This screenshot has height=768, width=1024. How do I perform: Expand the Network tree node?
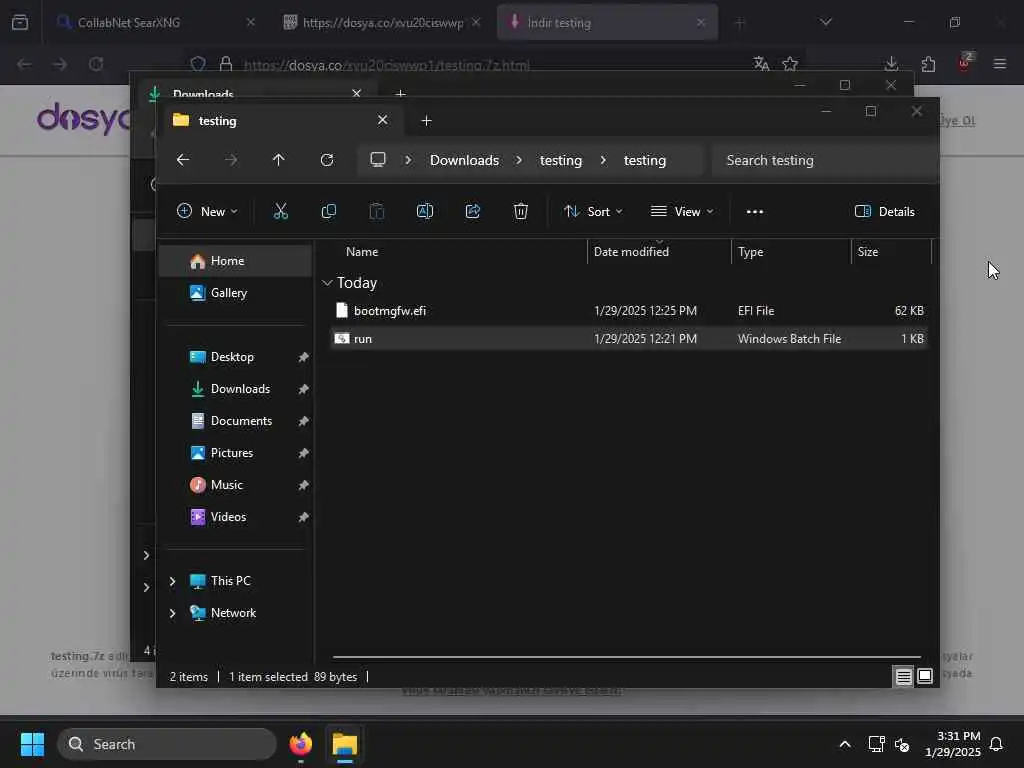[172, 613]
